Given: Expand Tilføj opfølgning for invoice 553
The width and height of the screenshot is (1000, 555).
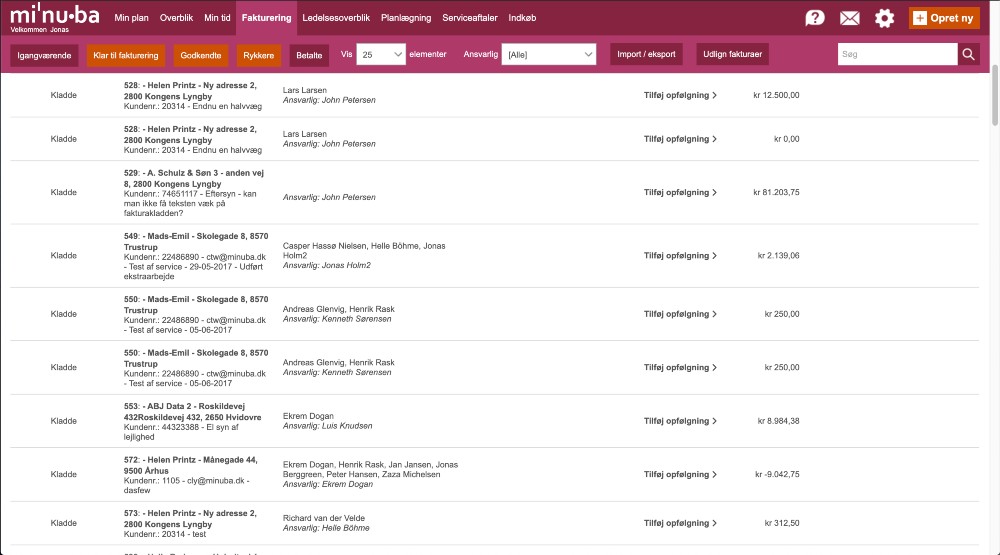Looking at the screenshot, I should click(680, 421).
